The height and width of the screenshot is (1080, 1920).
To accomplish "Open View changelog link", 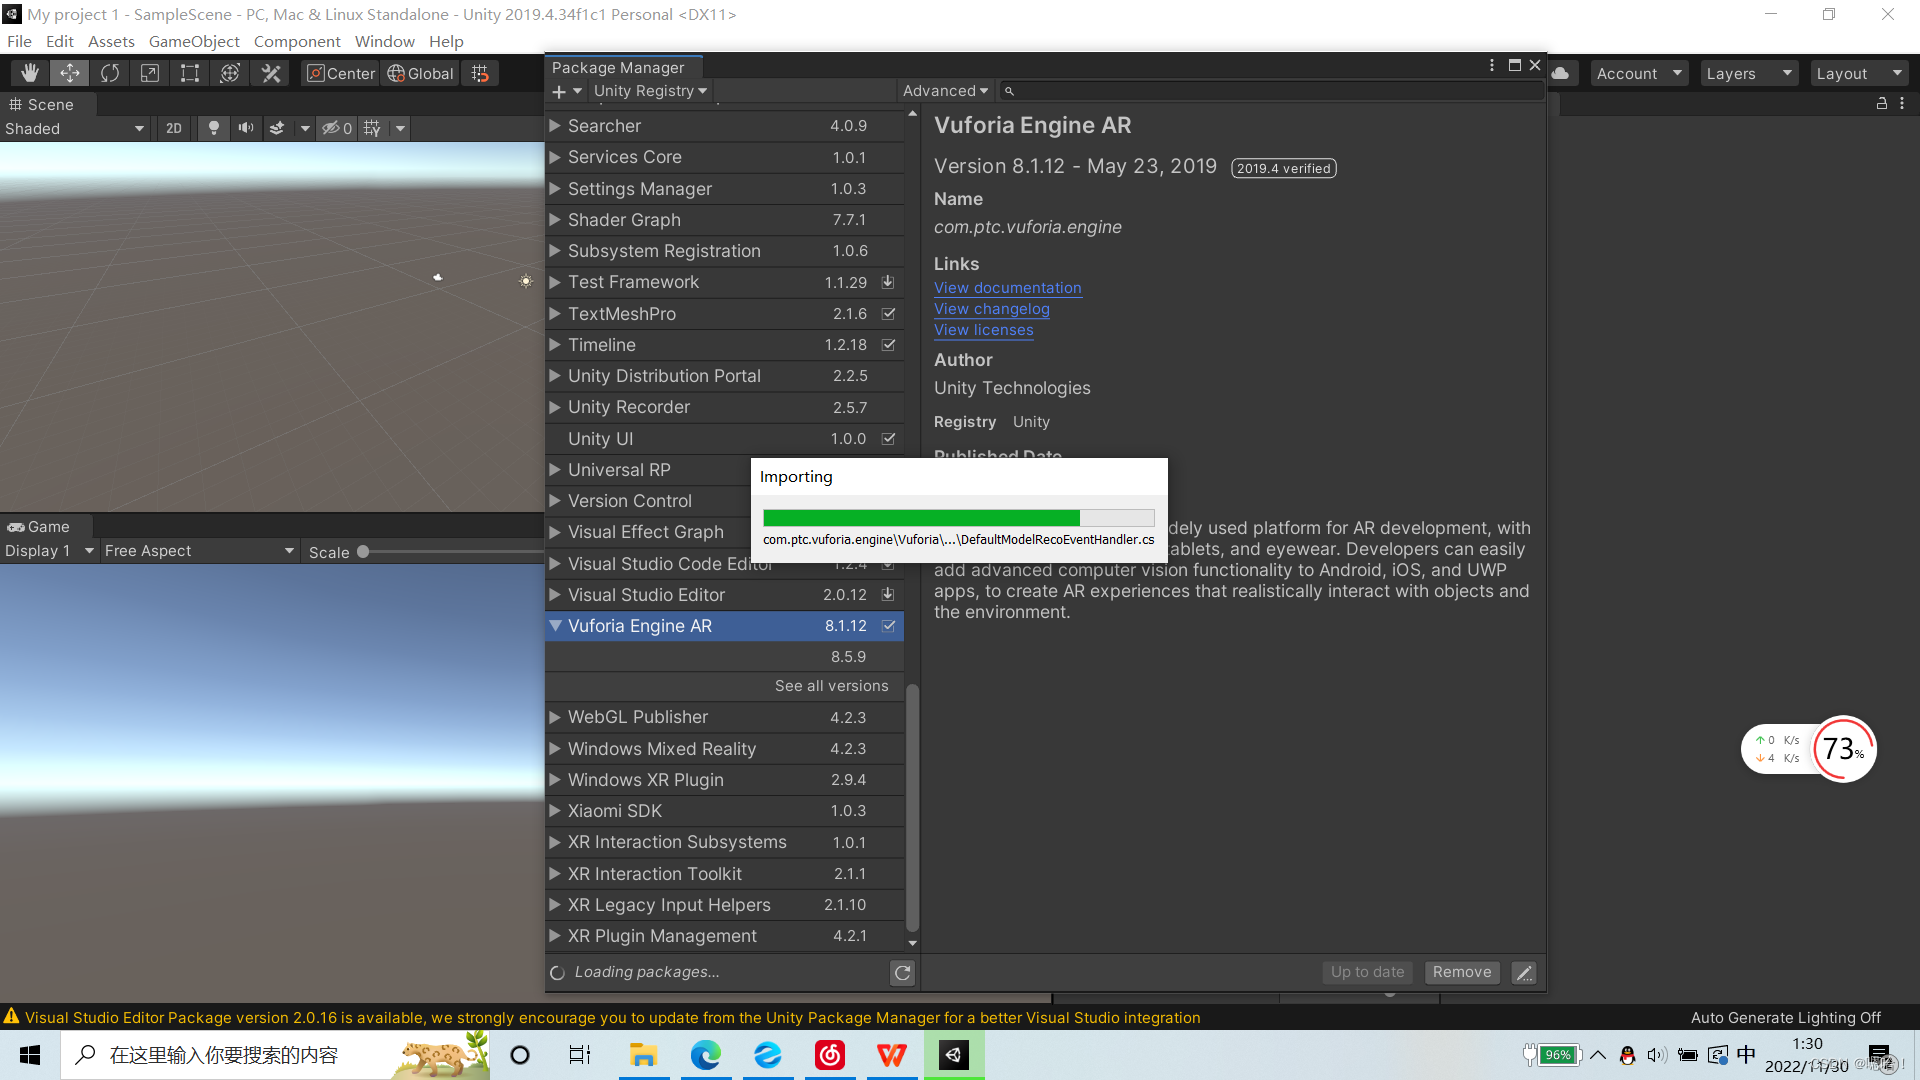I will point(991,309).
